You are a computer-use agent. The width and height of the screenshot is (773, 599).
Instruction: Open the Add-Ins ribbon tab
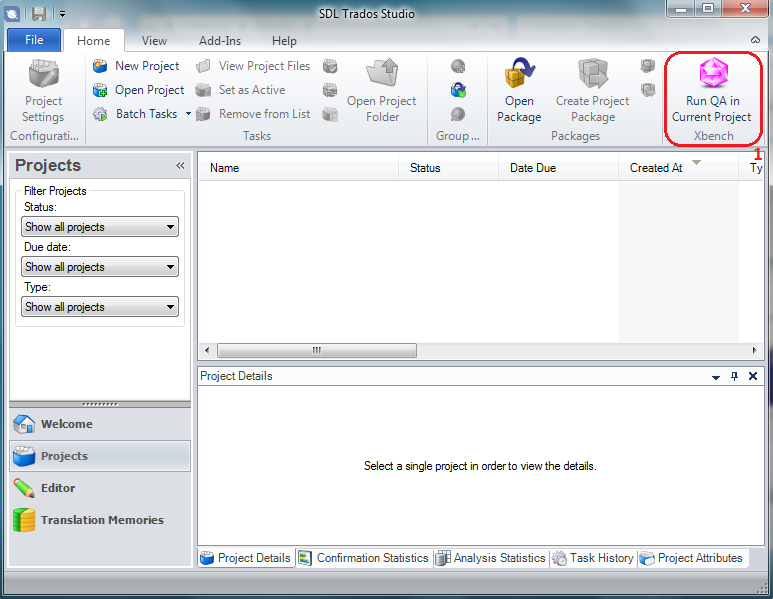tap(220, 40)
